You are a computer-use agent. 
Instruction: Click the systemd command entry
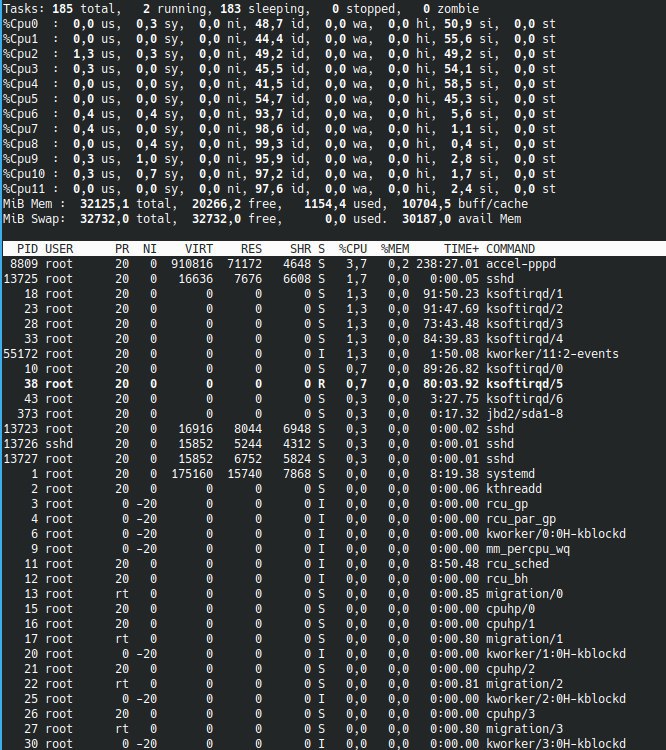(511, 474)
